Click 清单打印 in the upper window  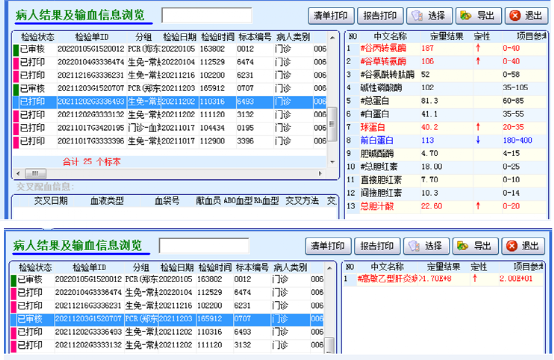pos(331,16)
